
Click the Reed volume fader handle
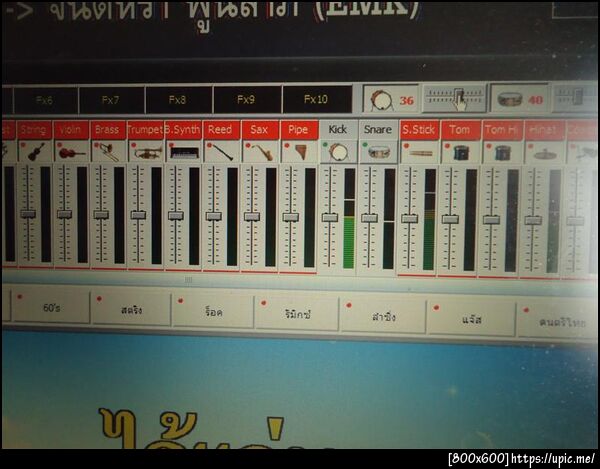(214, 216)
